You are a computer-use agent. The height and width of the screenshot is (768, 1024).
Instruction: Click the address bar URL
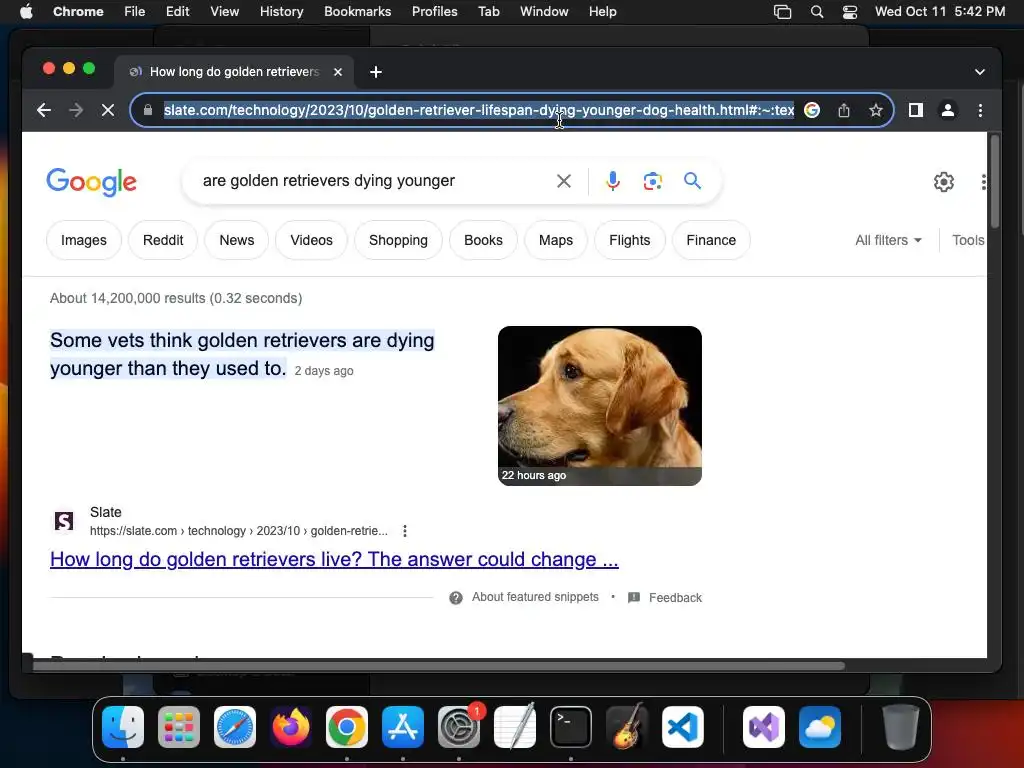[478, 110]
